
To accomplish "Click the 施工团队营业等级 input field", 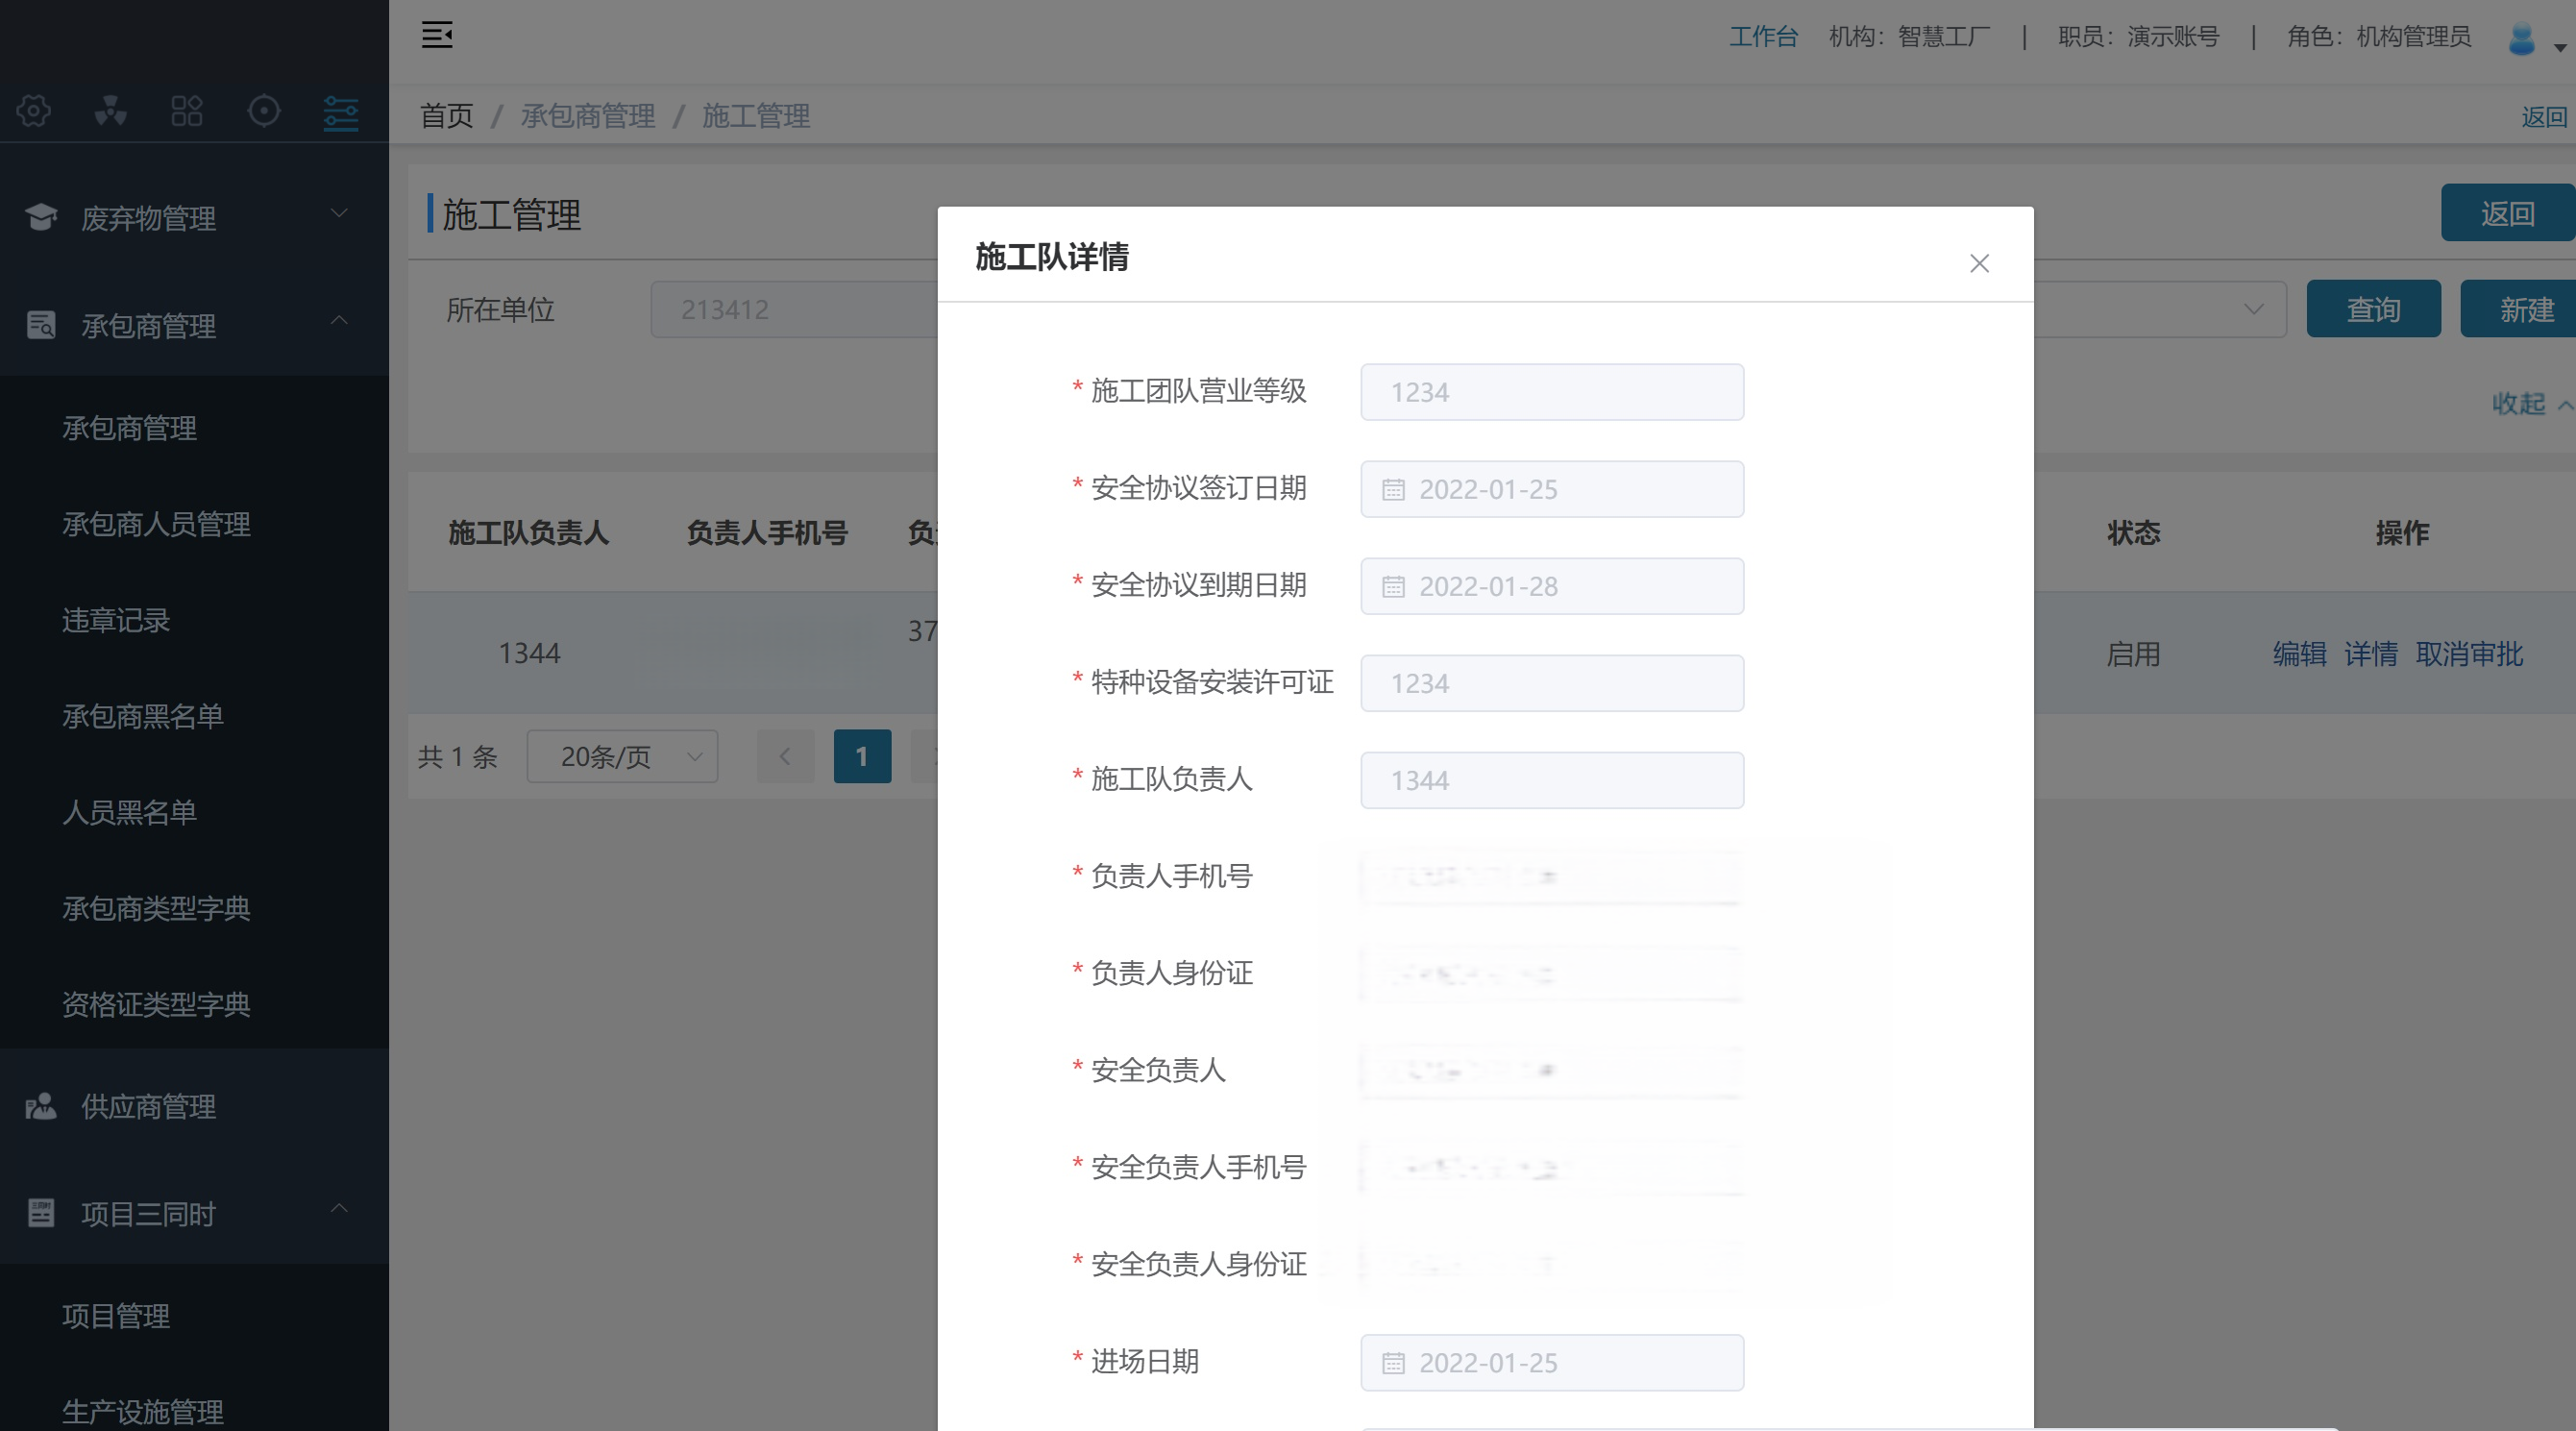I will point(1551,392).
